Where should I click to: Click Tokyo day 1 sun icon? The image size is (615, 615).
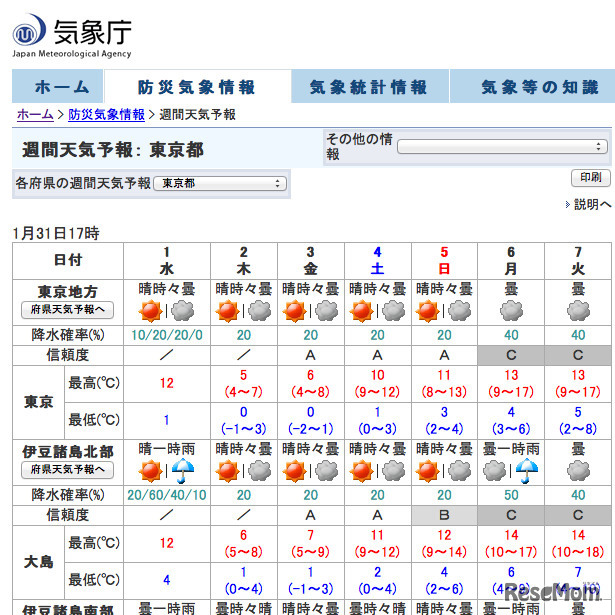[151, 311]
